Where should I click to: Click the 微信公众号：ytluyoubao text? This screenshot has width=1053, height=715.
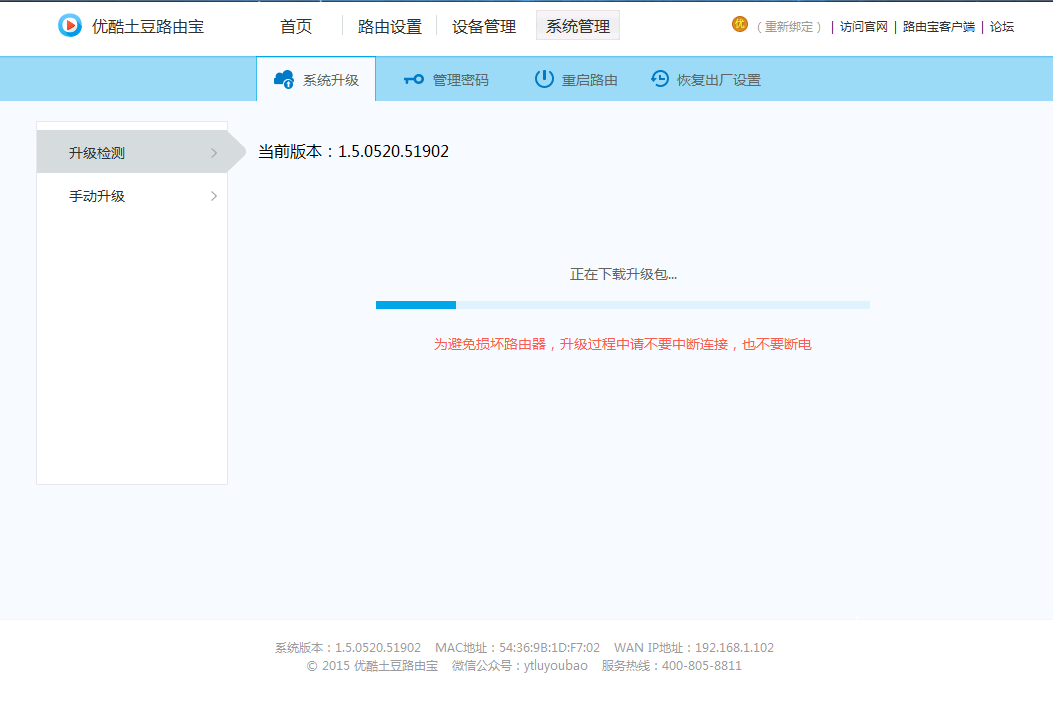[x=520, y=666]
